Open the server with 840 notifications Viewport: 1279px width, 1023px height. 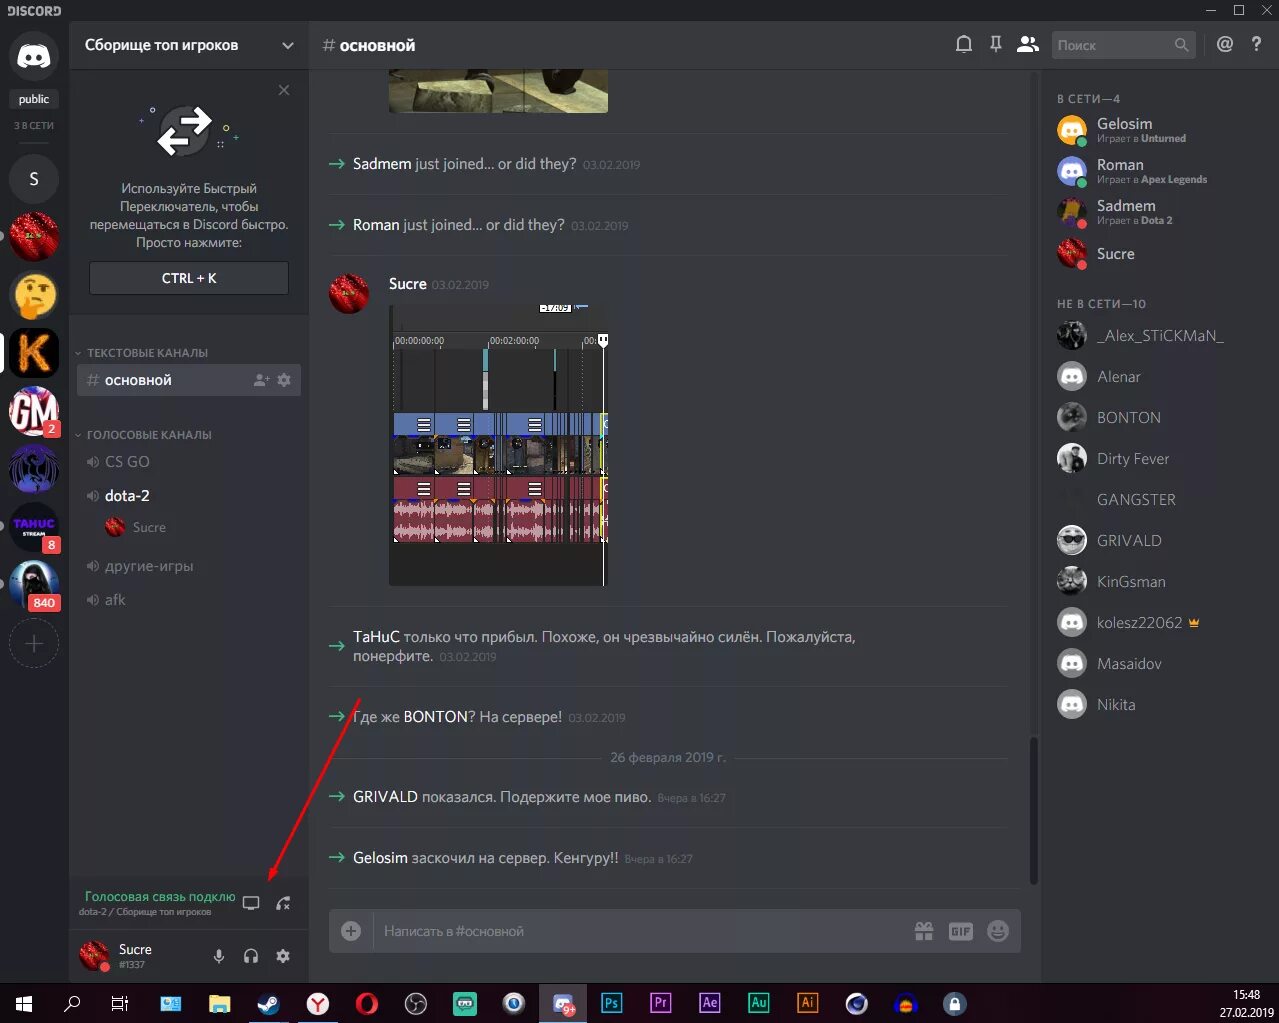pyautogui.click(x=34, y=585)
